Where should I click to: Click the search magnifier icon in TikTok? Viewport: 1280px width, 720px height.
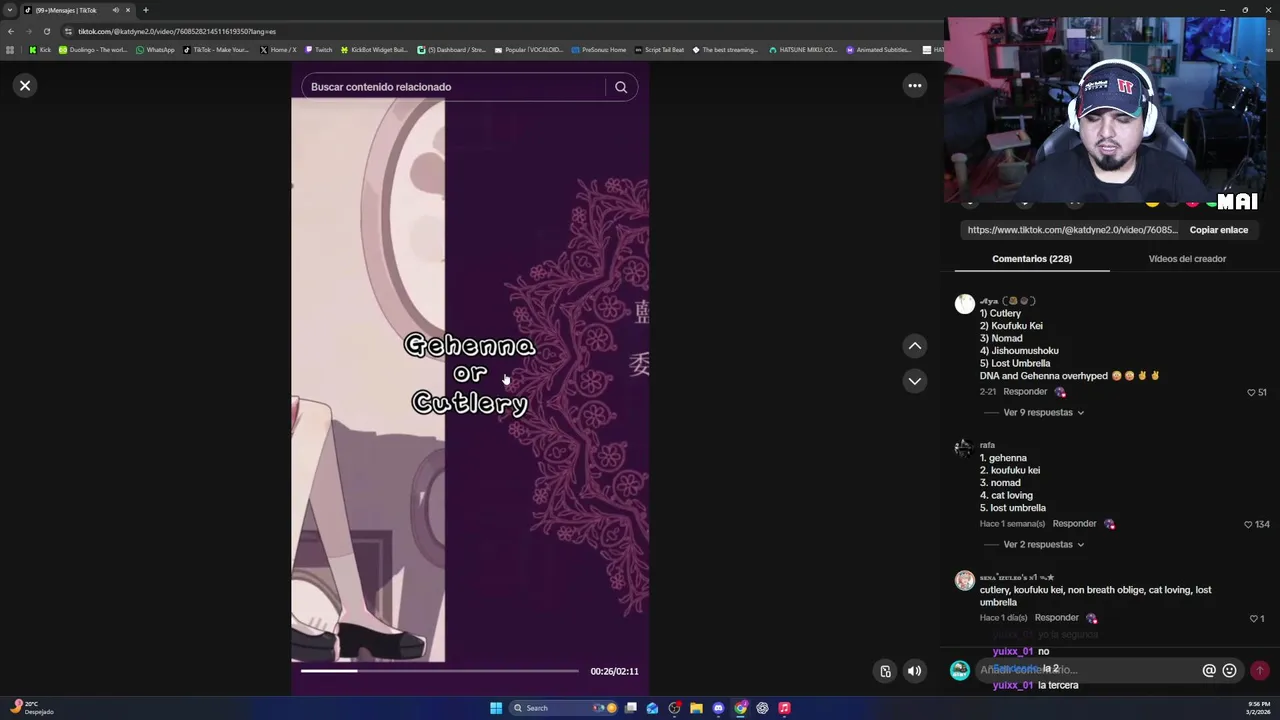tap(621, 87)
